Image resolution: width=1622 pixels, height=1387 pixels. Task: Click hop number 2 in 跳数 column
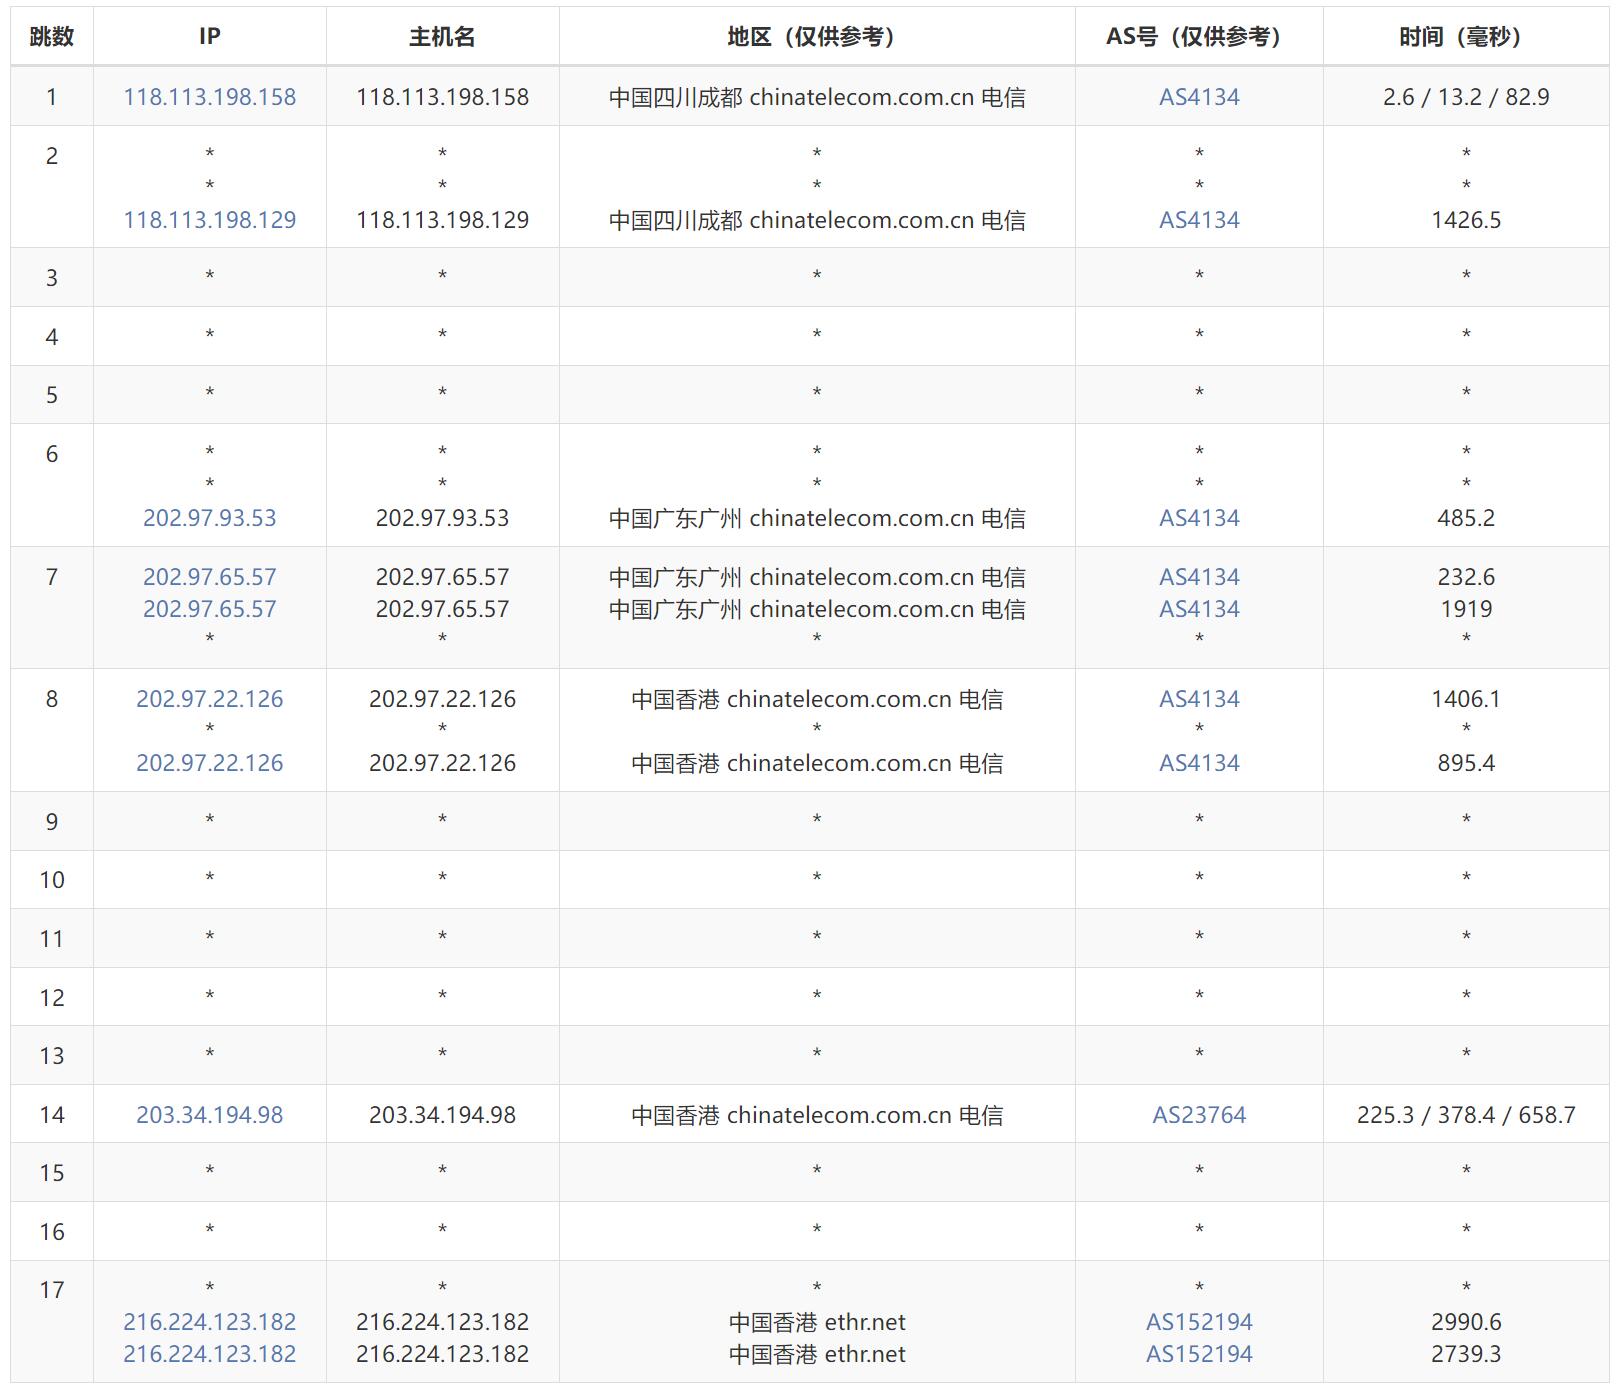52,156
